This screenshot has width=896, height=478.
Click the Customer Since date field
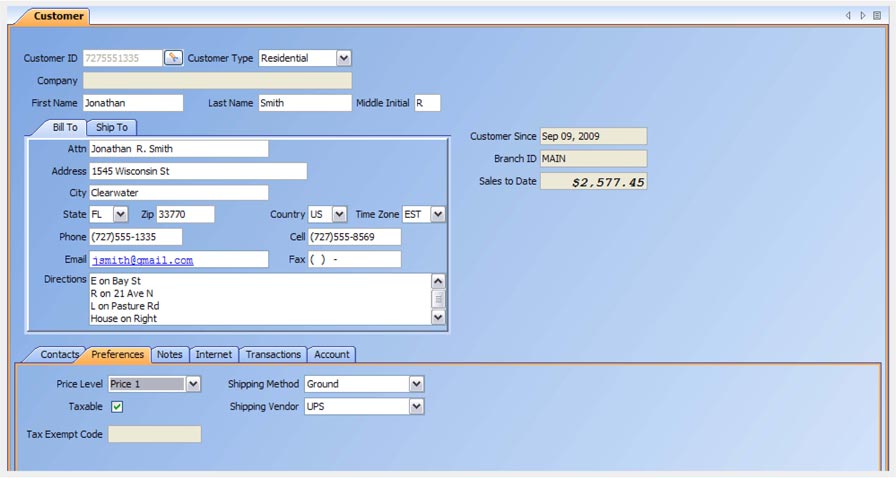tap(594, 136)
